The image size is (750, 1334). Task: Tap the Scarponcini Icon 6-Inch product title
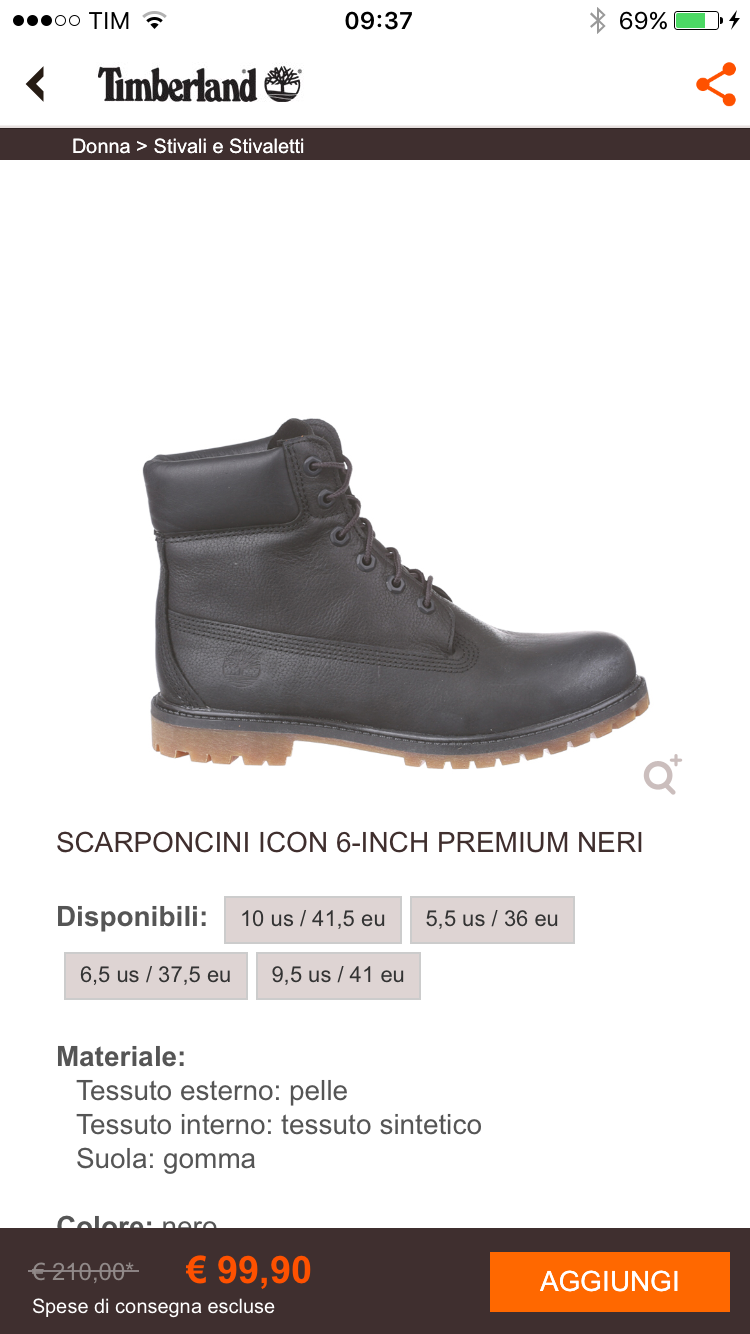[350, 842]
